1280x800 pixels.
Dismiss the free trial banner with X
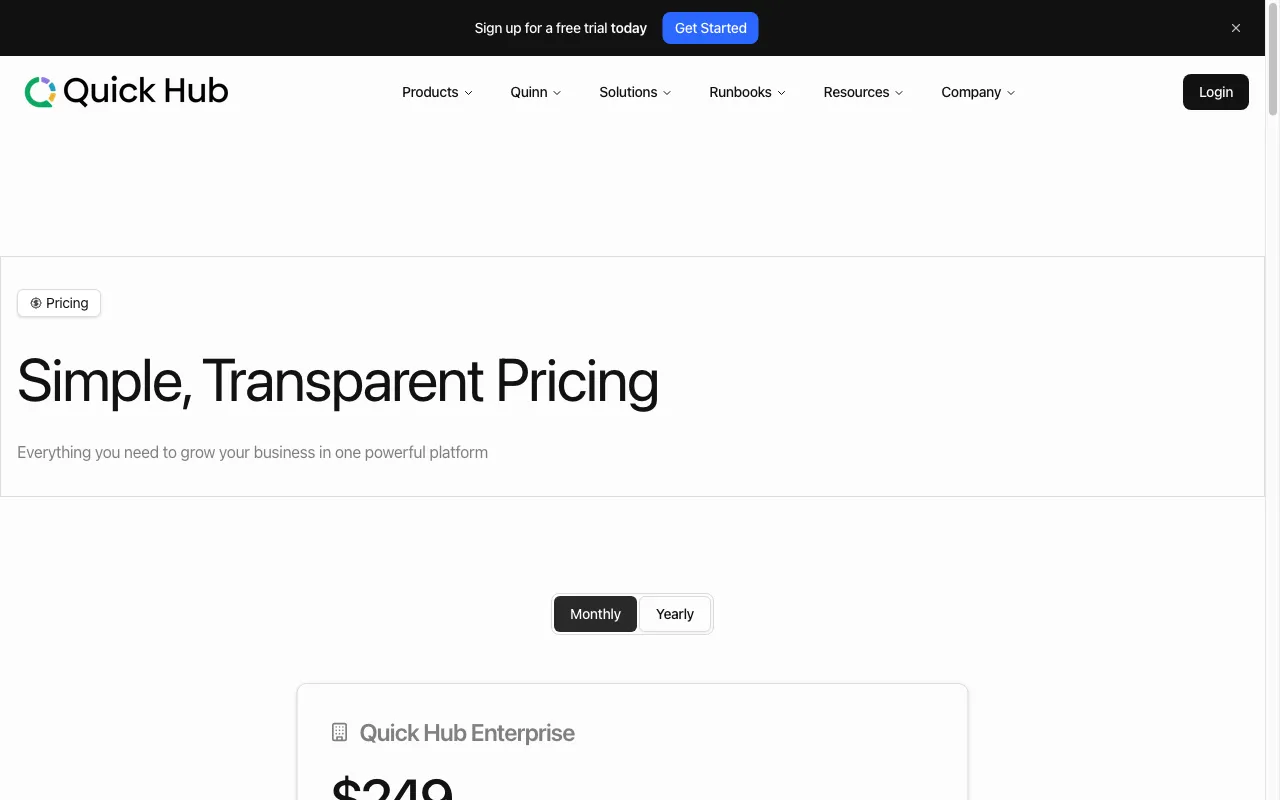click(1236, 28)
